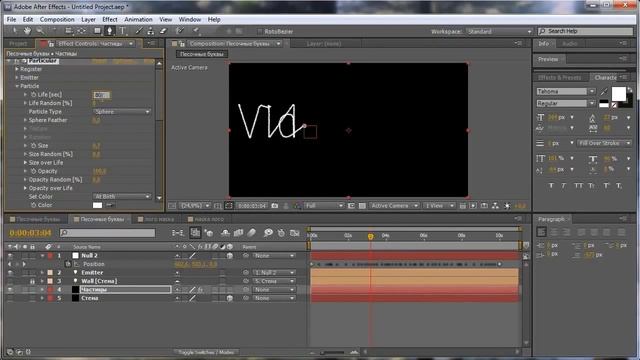Open the Workspace Standard dropdown

click(499, 31)
